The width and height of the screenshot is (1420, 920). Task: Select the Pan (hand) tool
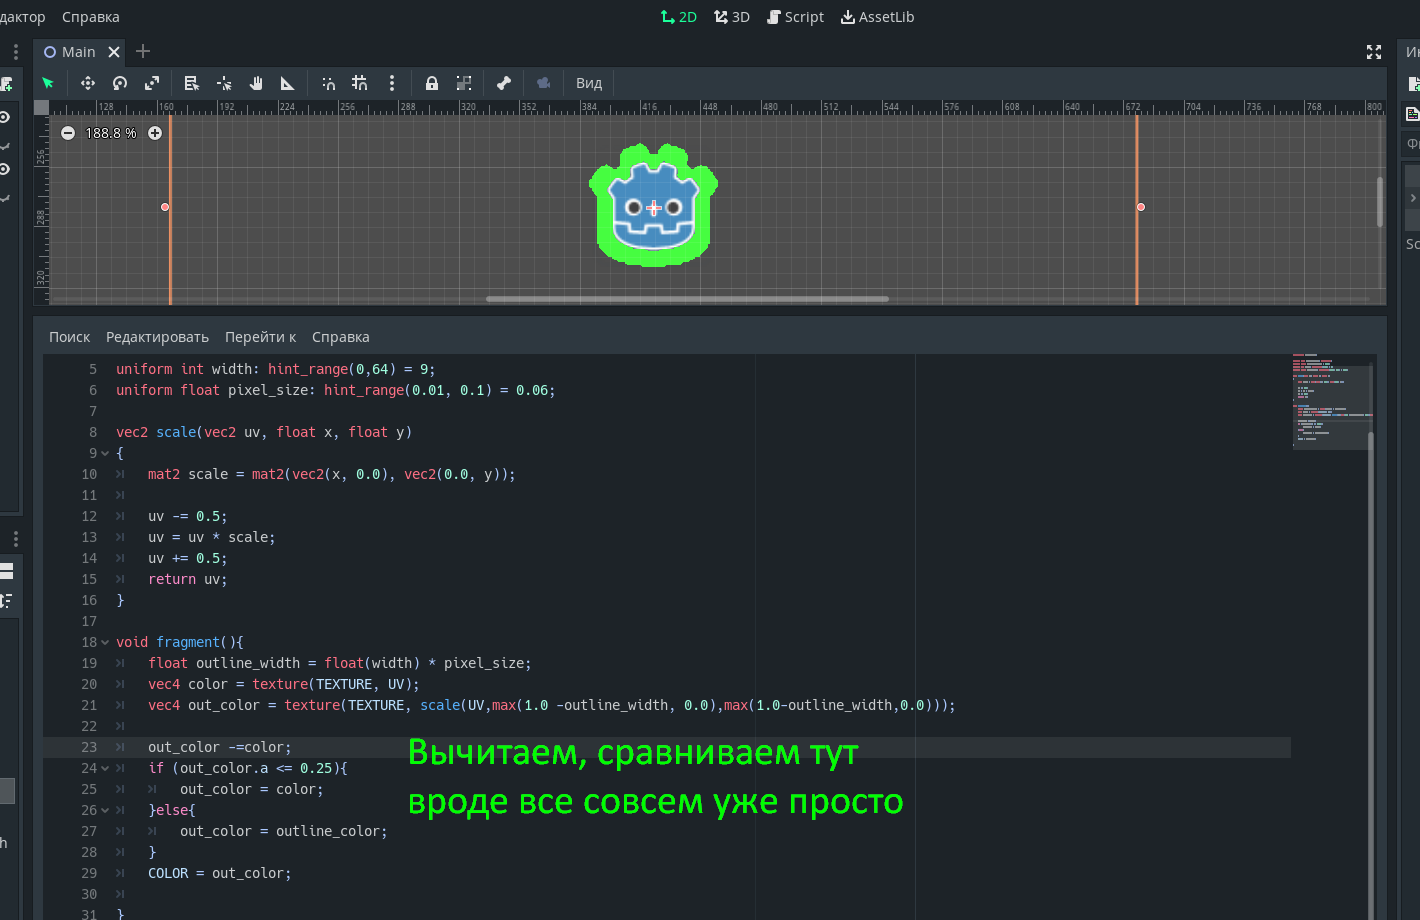[x=256, y=83]
